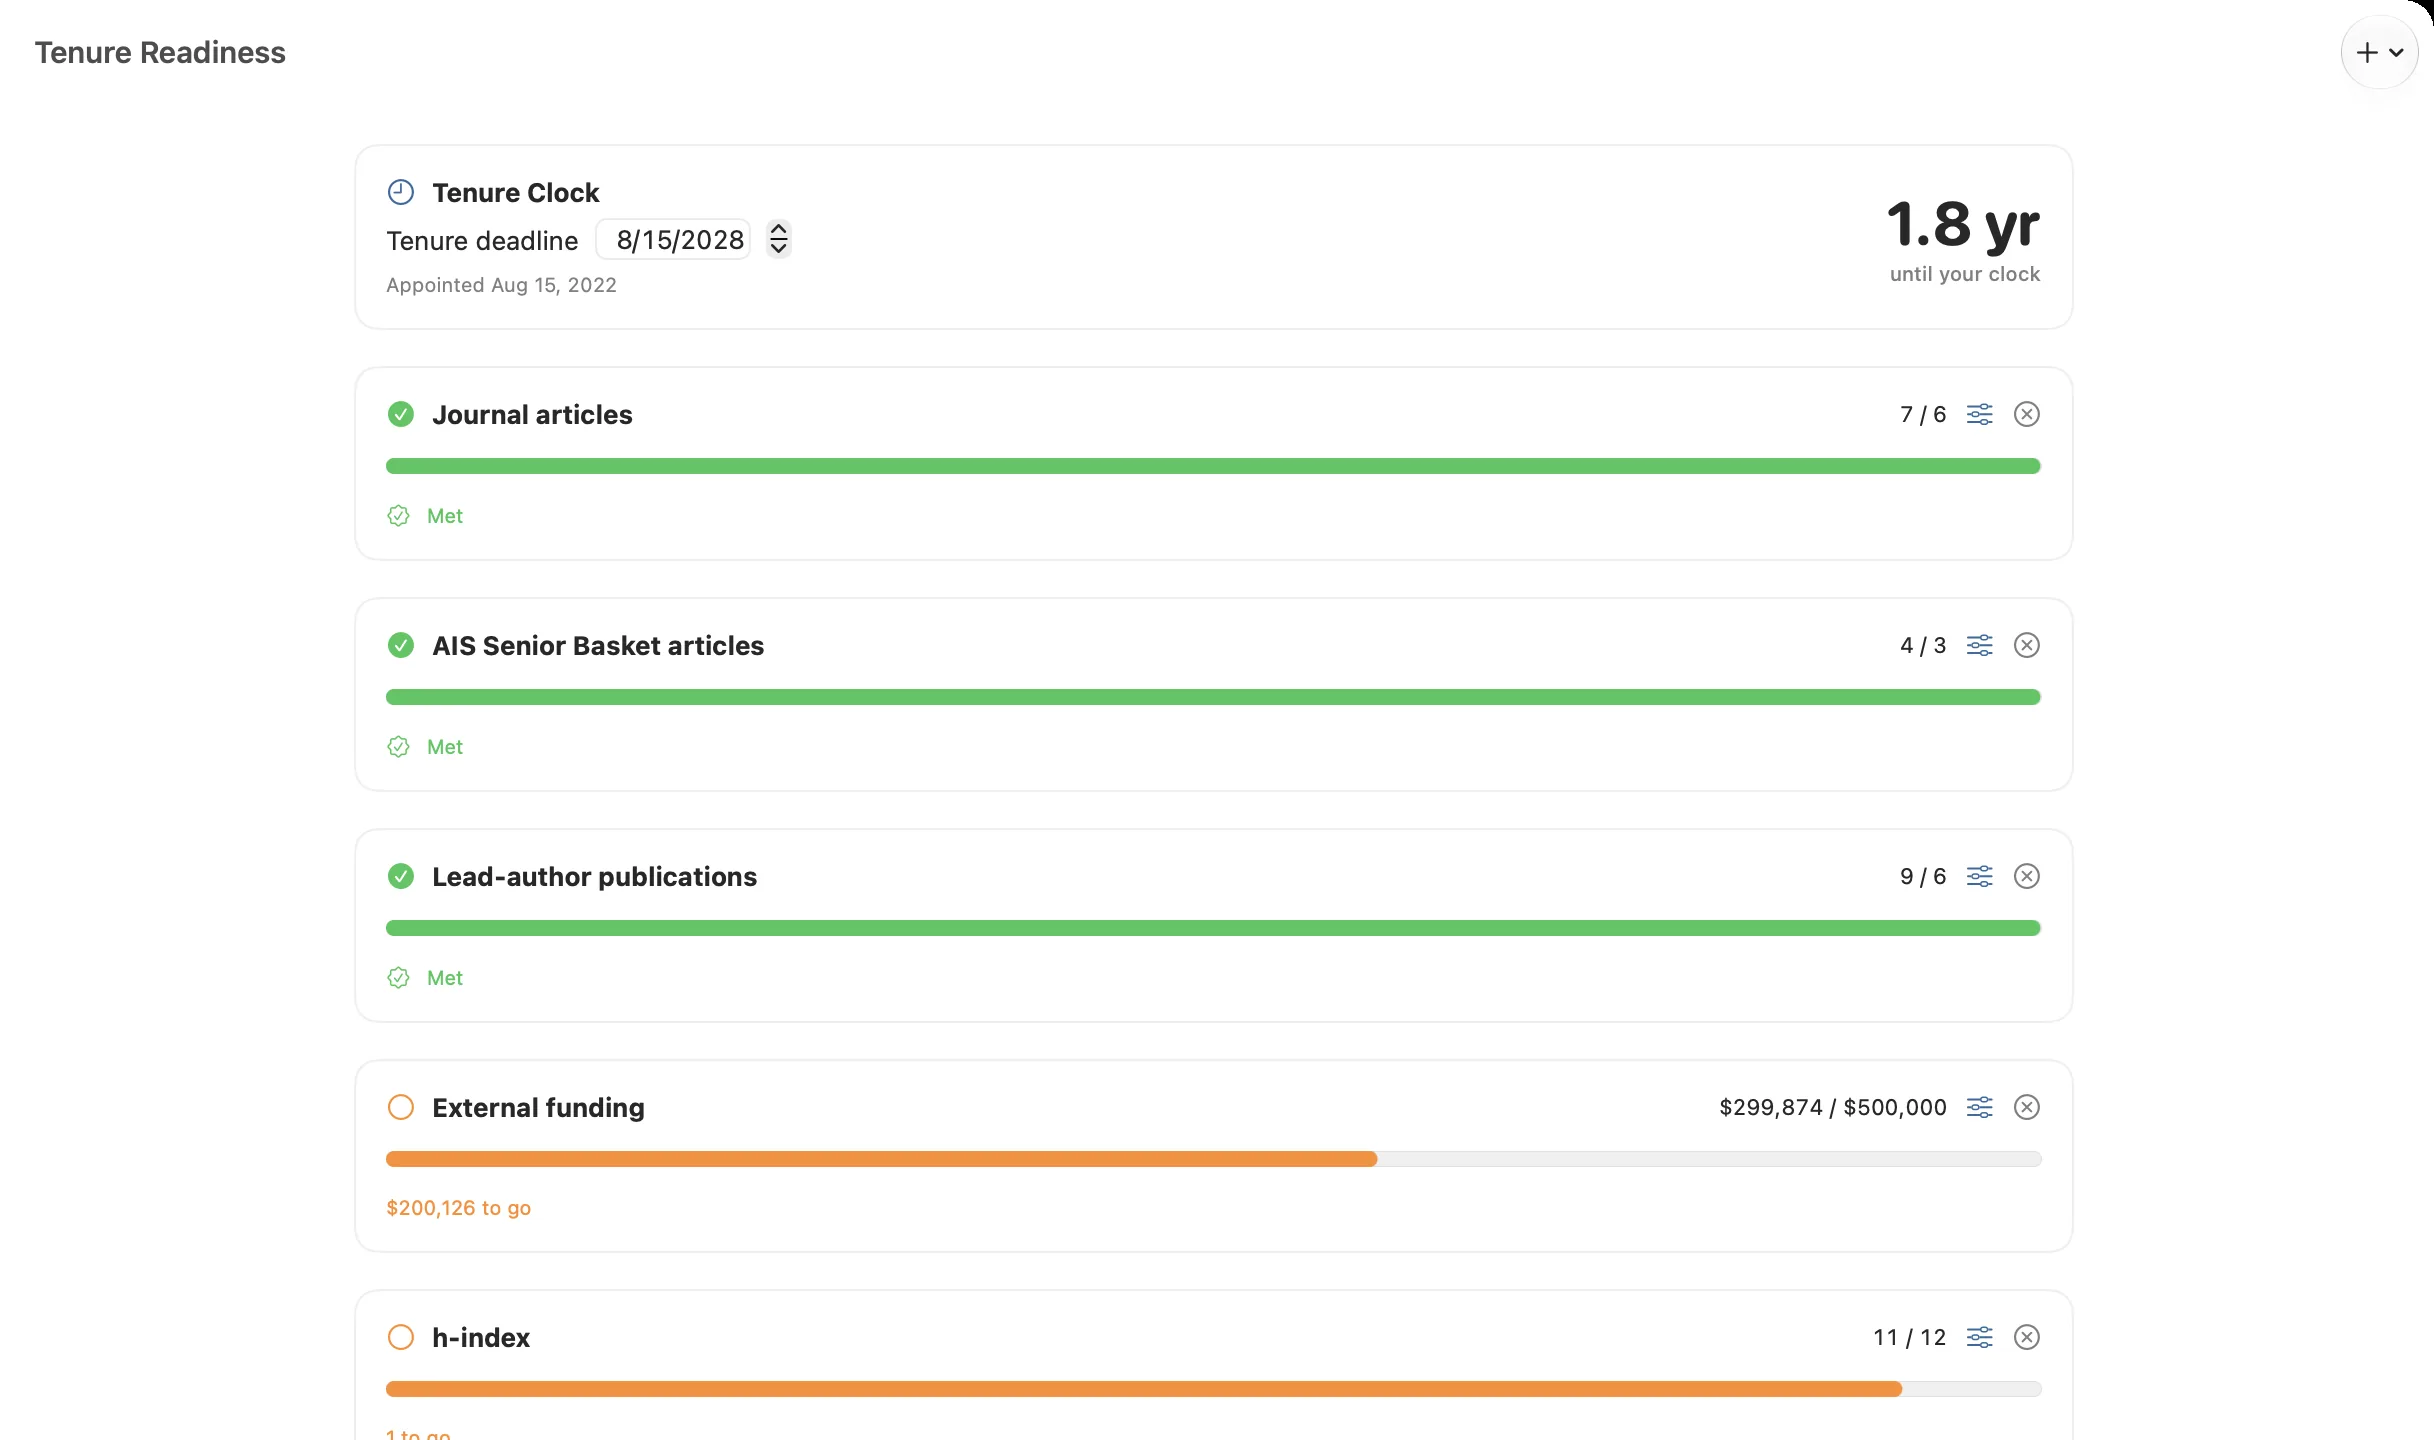Remove the Journal articles requirement
This screenshot has height=1440, width=2434.
(2027, 414)
